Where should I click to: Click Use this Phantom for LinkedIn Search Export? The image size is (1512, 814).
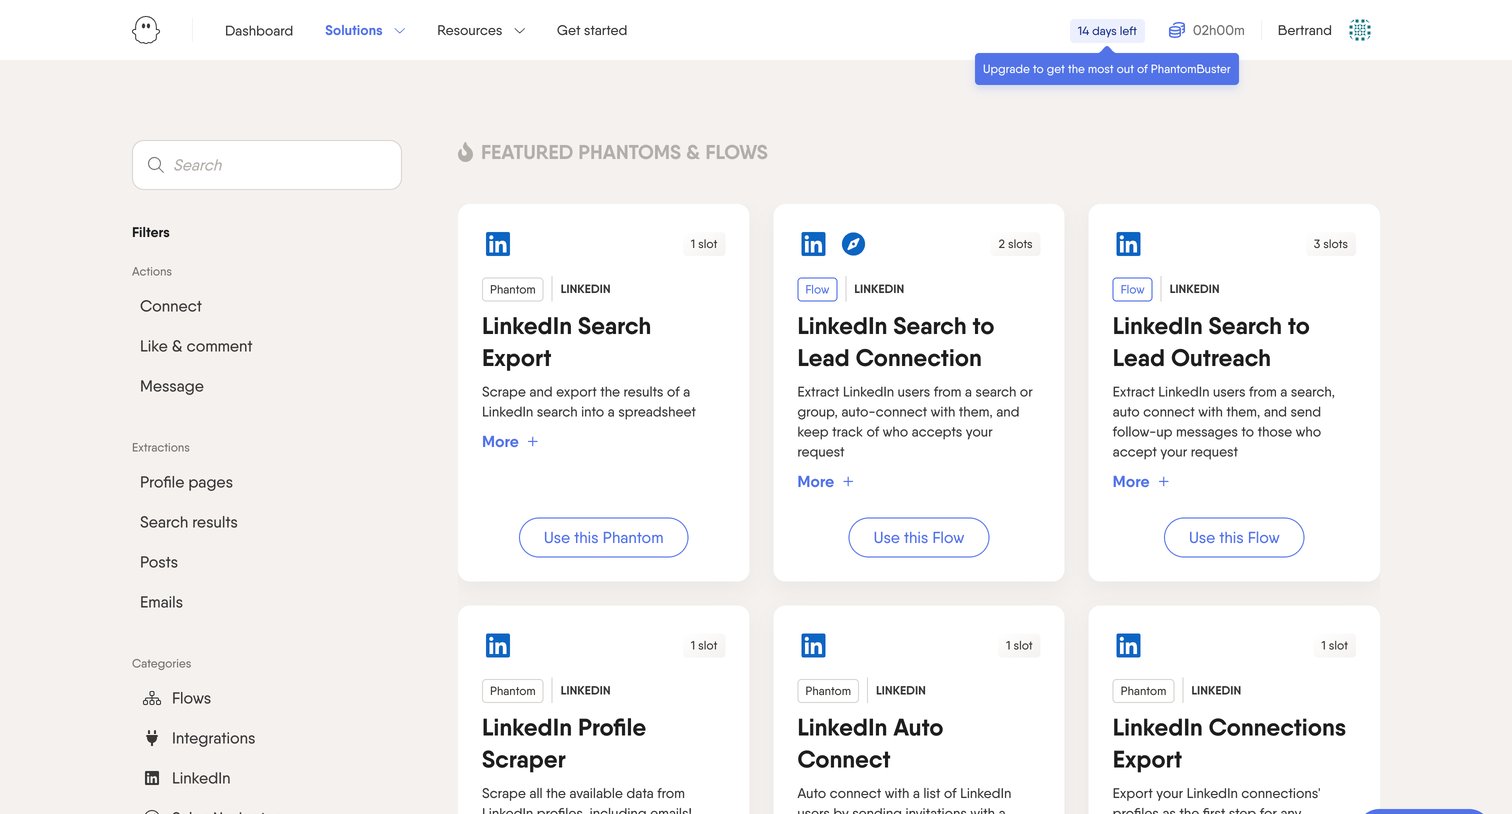pos(604,538)
